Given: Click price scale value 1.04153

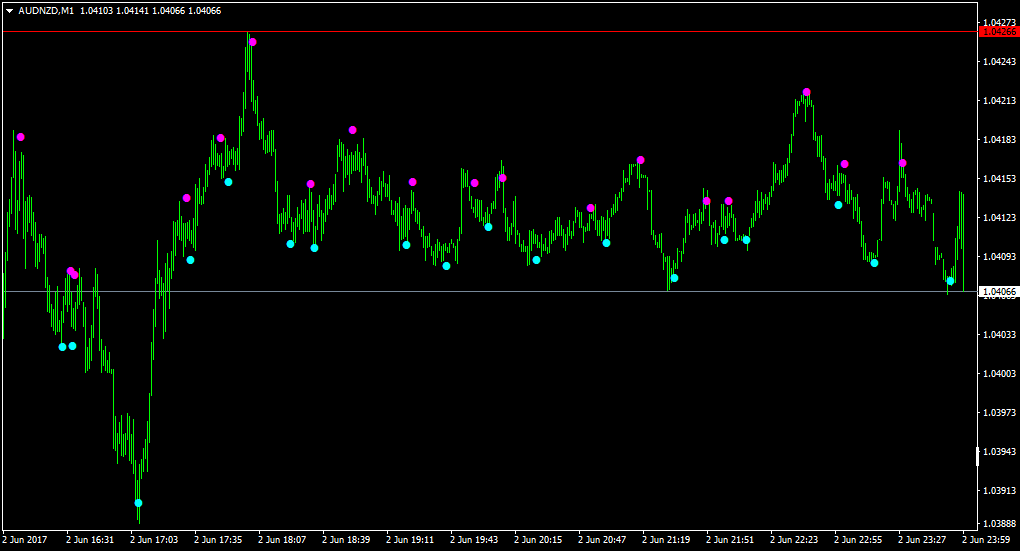Looking at the screenshot, I should tap(999, 178).
